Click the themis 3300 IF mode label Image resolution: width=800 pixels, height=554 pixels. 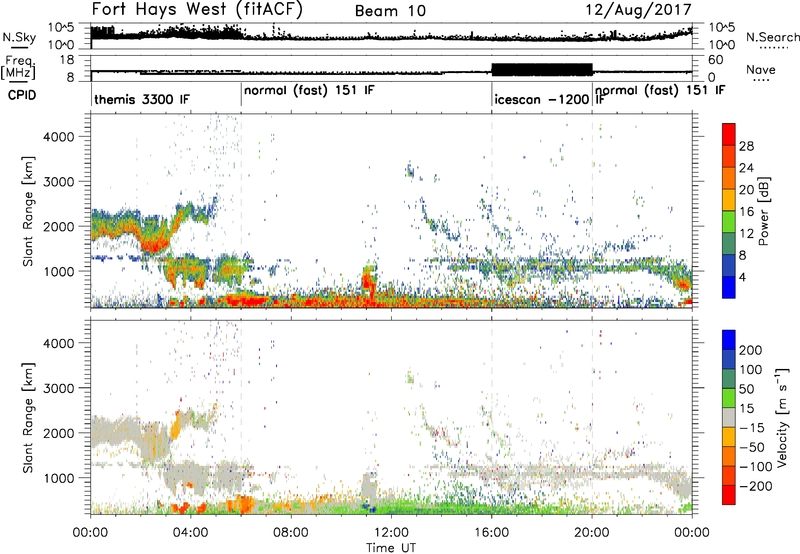point(142,99)
